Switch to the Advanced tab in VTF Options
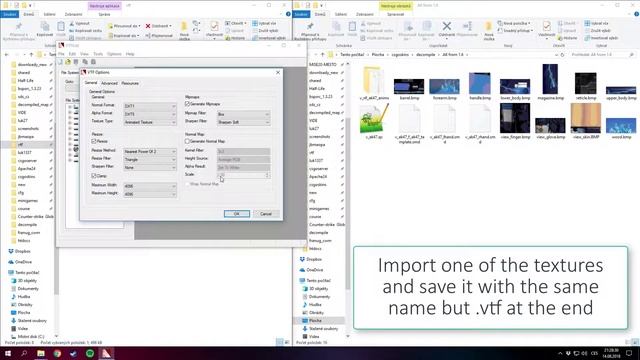The height and width of the screenshot is (360, 640). tap(109, 83)
